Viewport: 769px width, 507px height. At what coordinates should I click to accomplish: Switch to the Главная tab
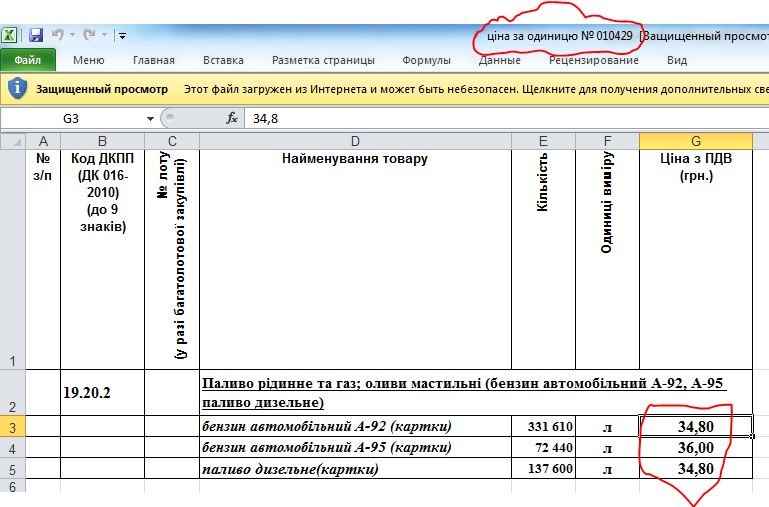[x=154, y=60]
